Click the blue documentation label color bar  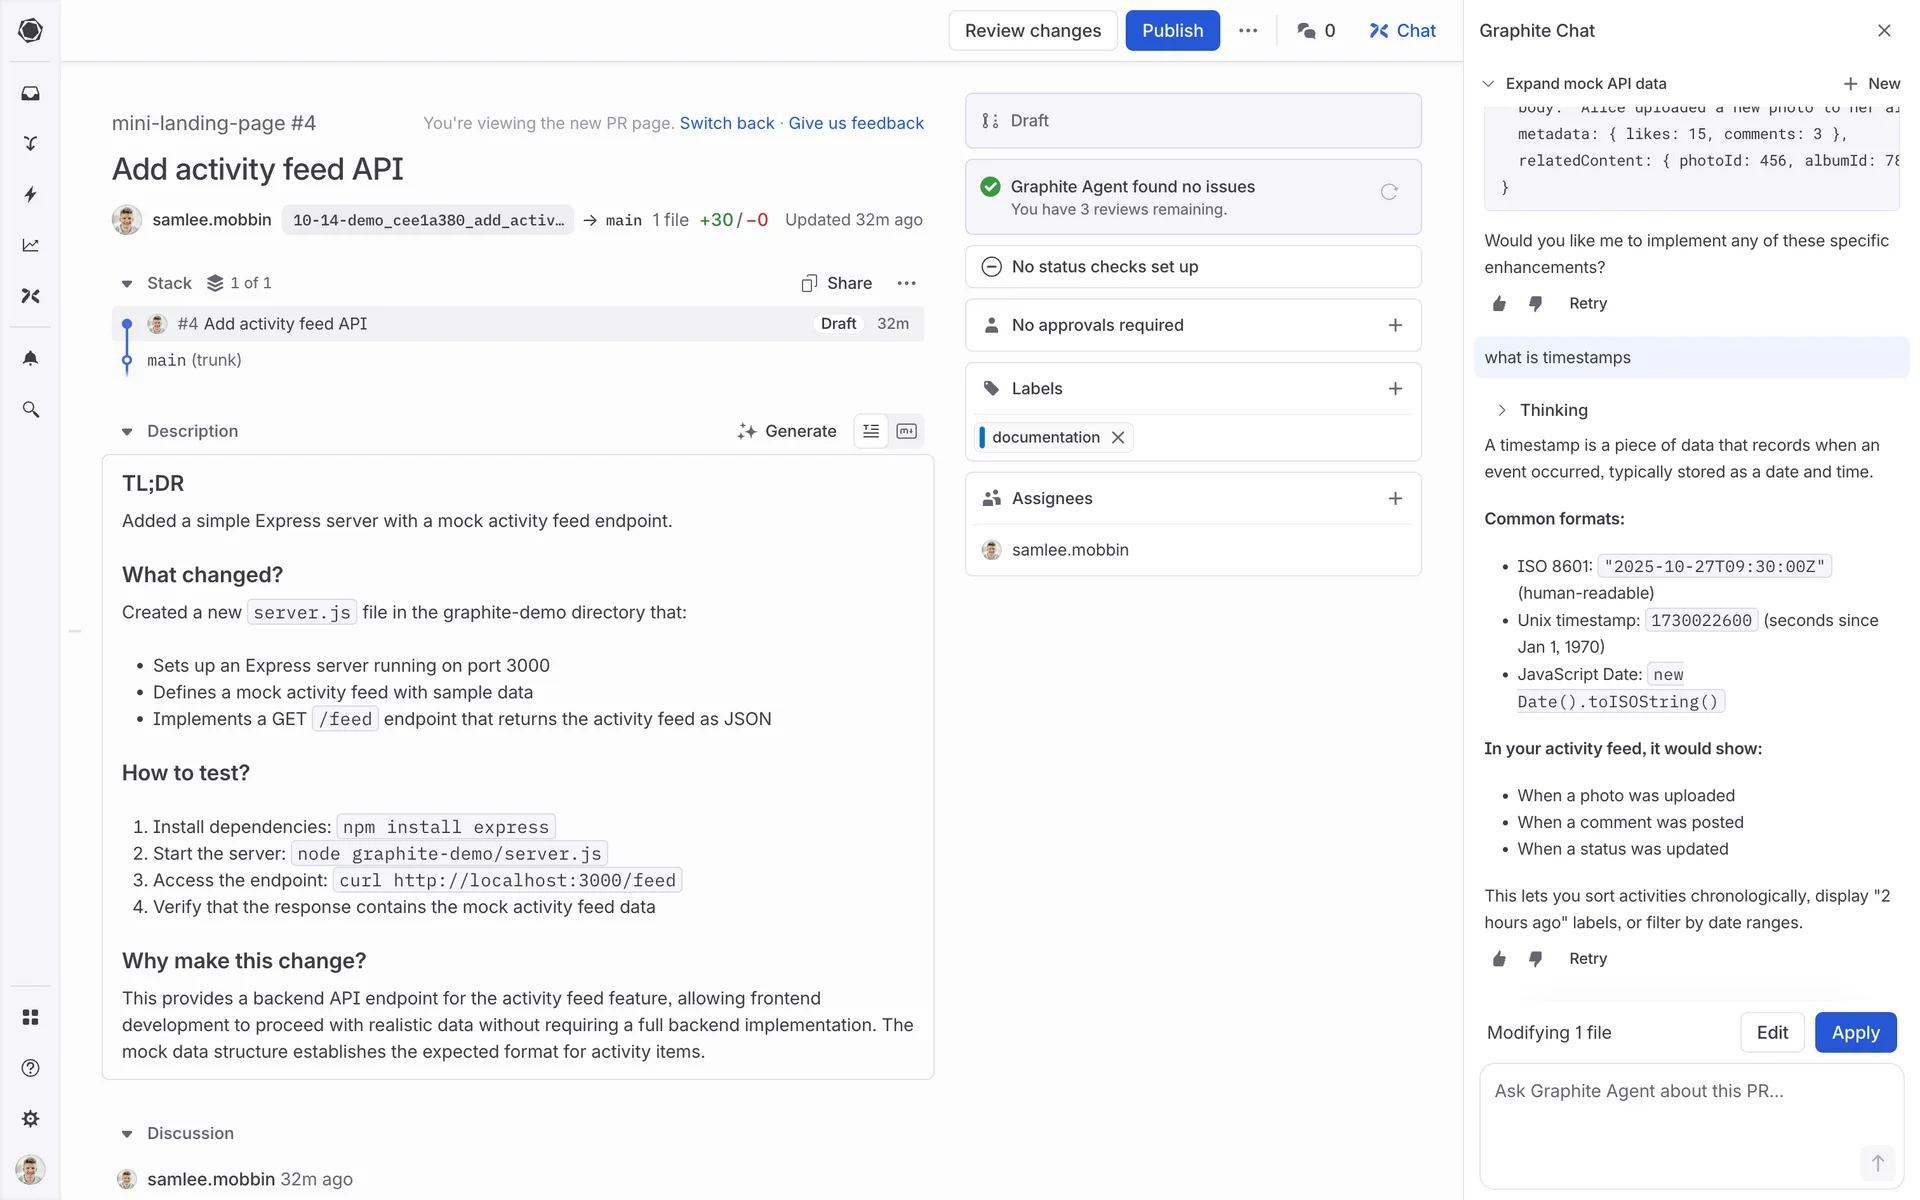point(982,437)
